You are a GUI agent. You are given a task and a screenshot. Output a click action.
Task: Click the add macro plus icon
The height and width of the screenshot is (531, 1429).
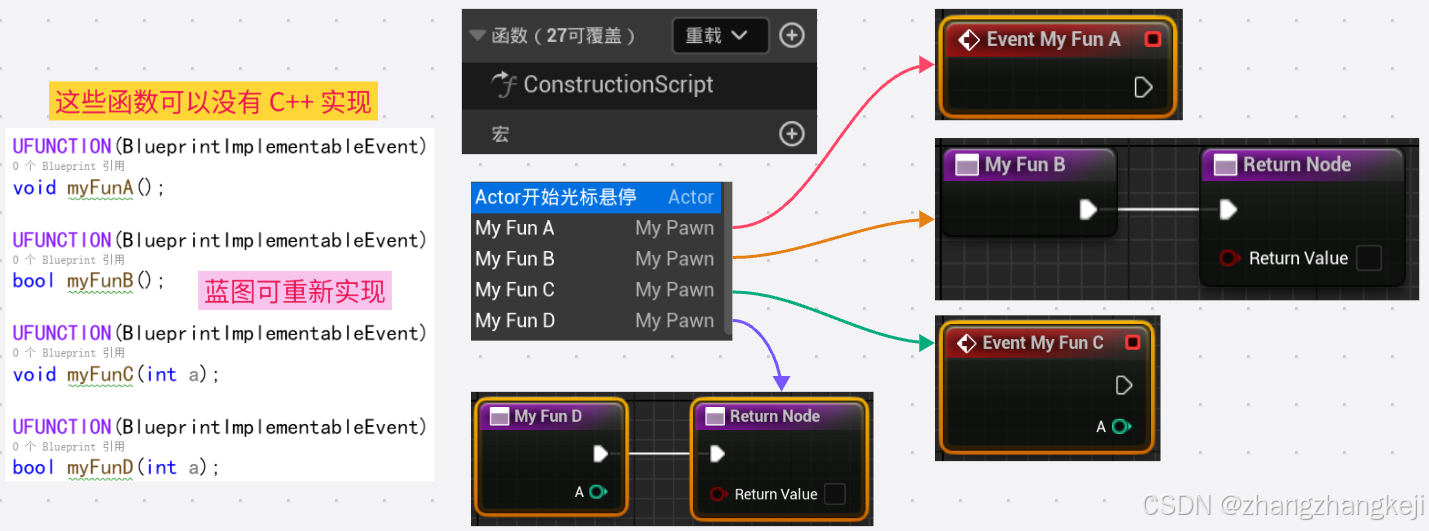pyautogui.click(x=792, y=133)
